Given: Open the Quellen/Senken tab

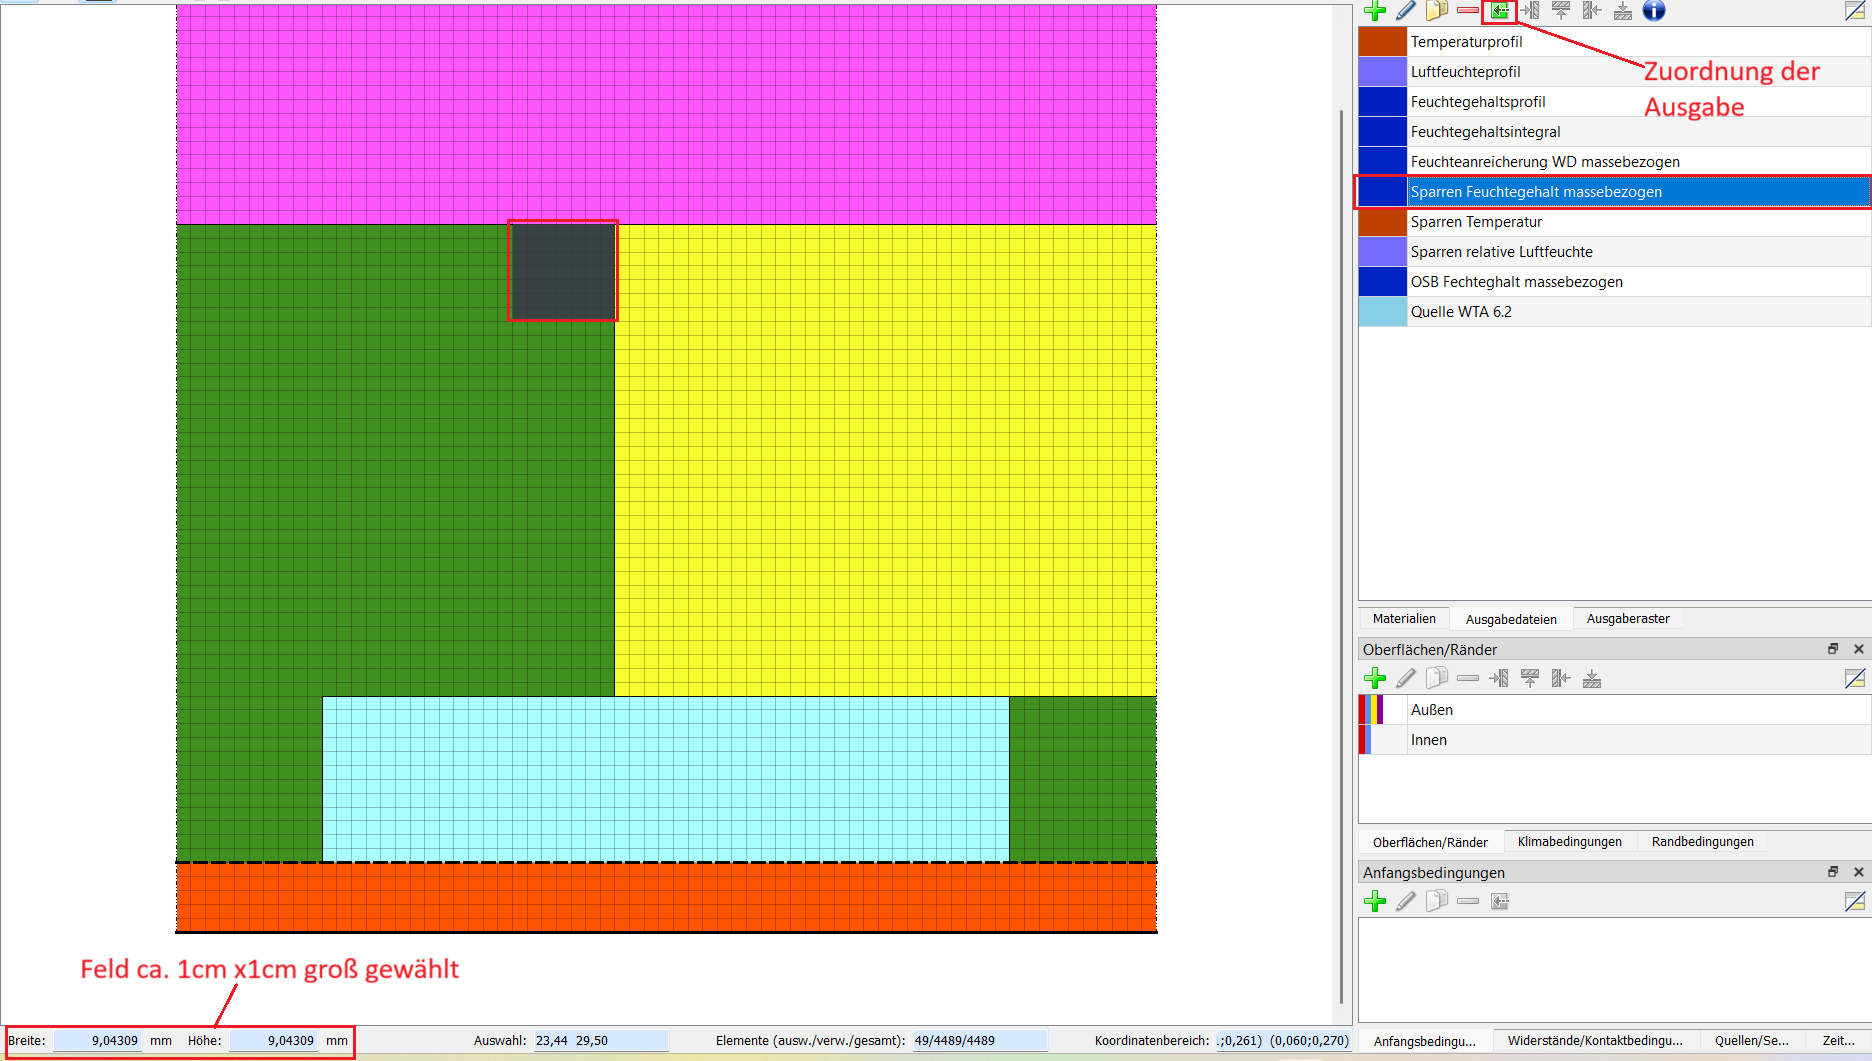Looking at the screenshot, I should click(1751, 1041).
